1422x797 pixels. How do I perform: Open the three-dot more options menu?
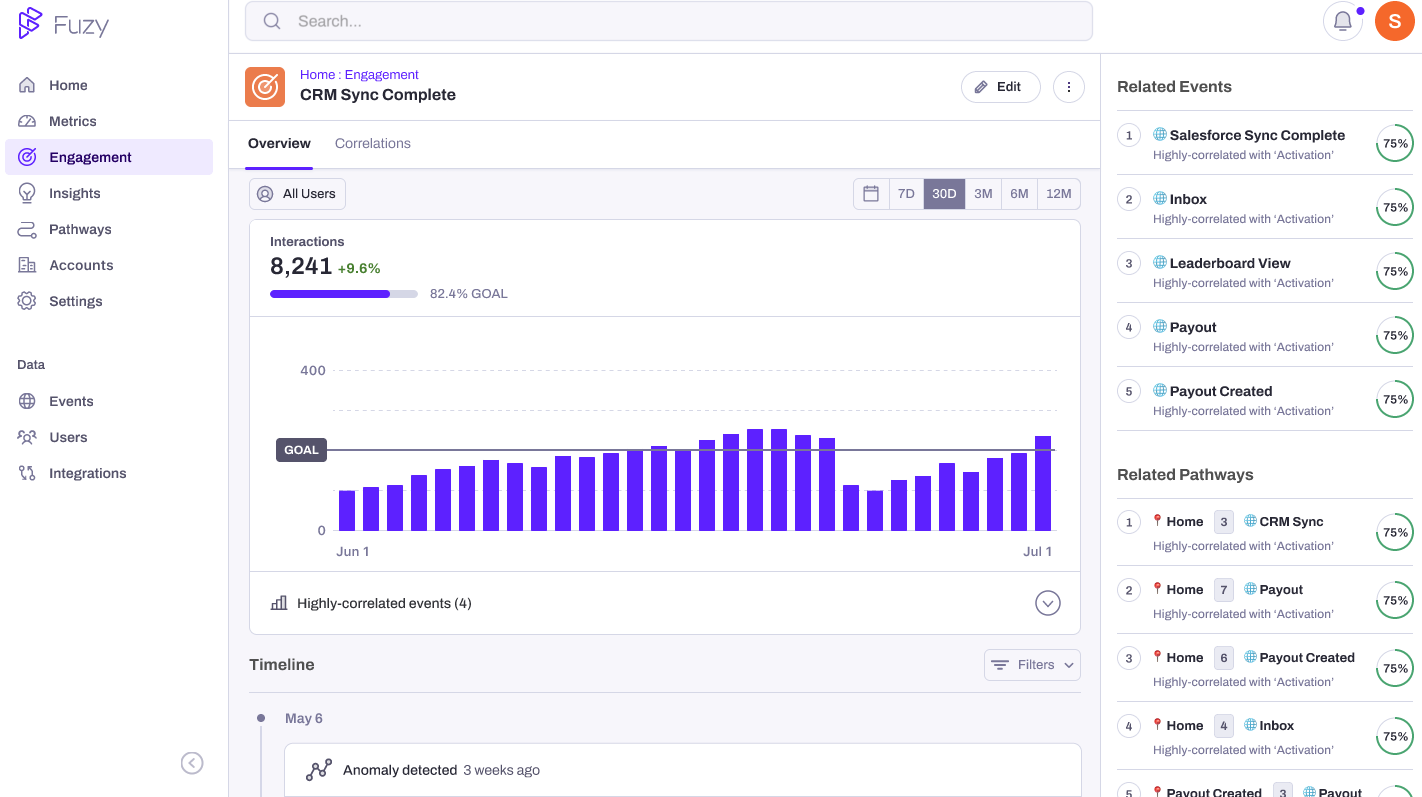[1068, 87]
